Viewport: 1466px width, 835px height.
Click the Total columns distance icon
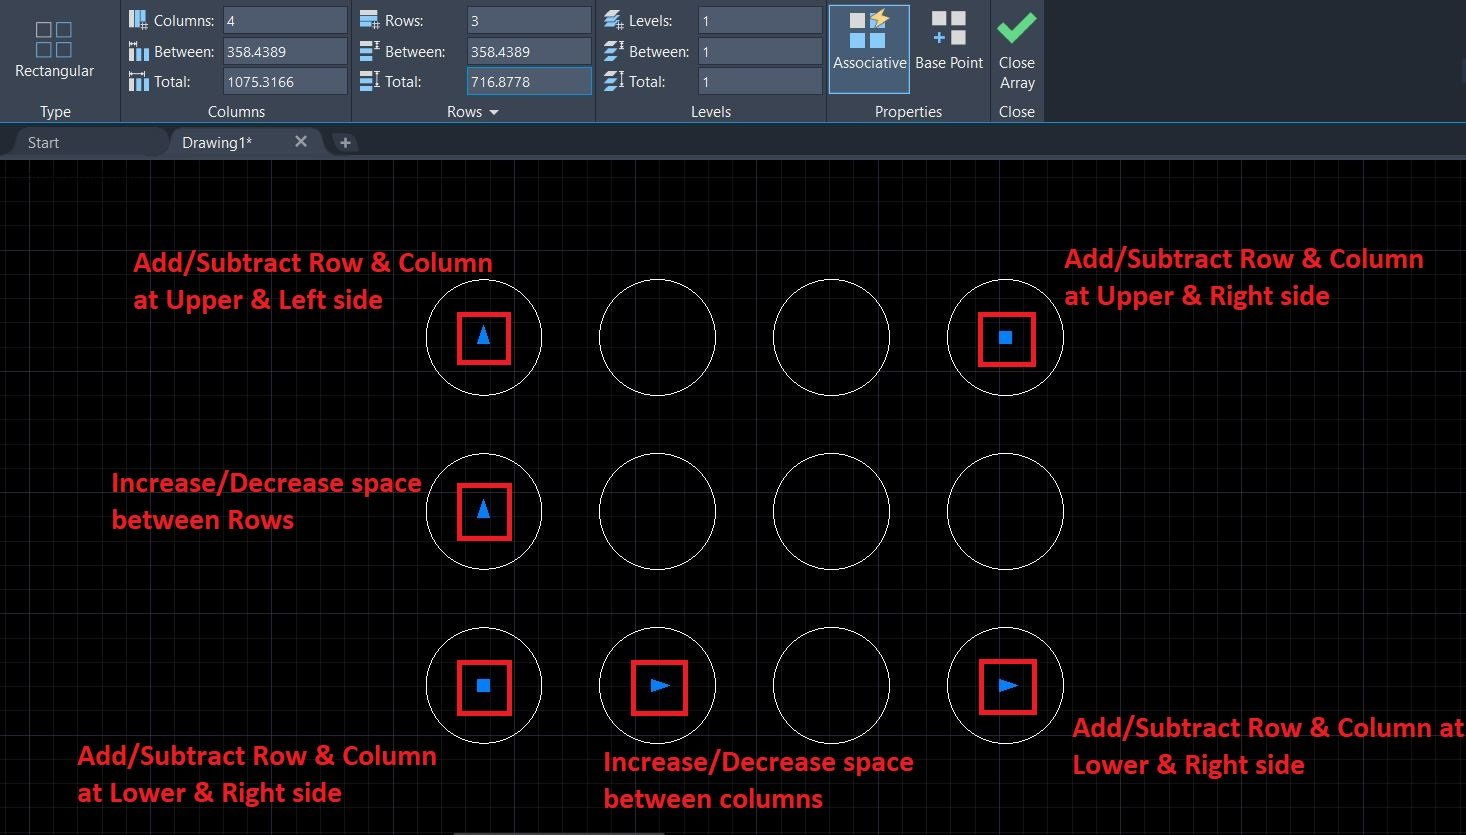pyautogui.click(x=138, y=81)
